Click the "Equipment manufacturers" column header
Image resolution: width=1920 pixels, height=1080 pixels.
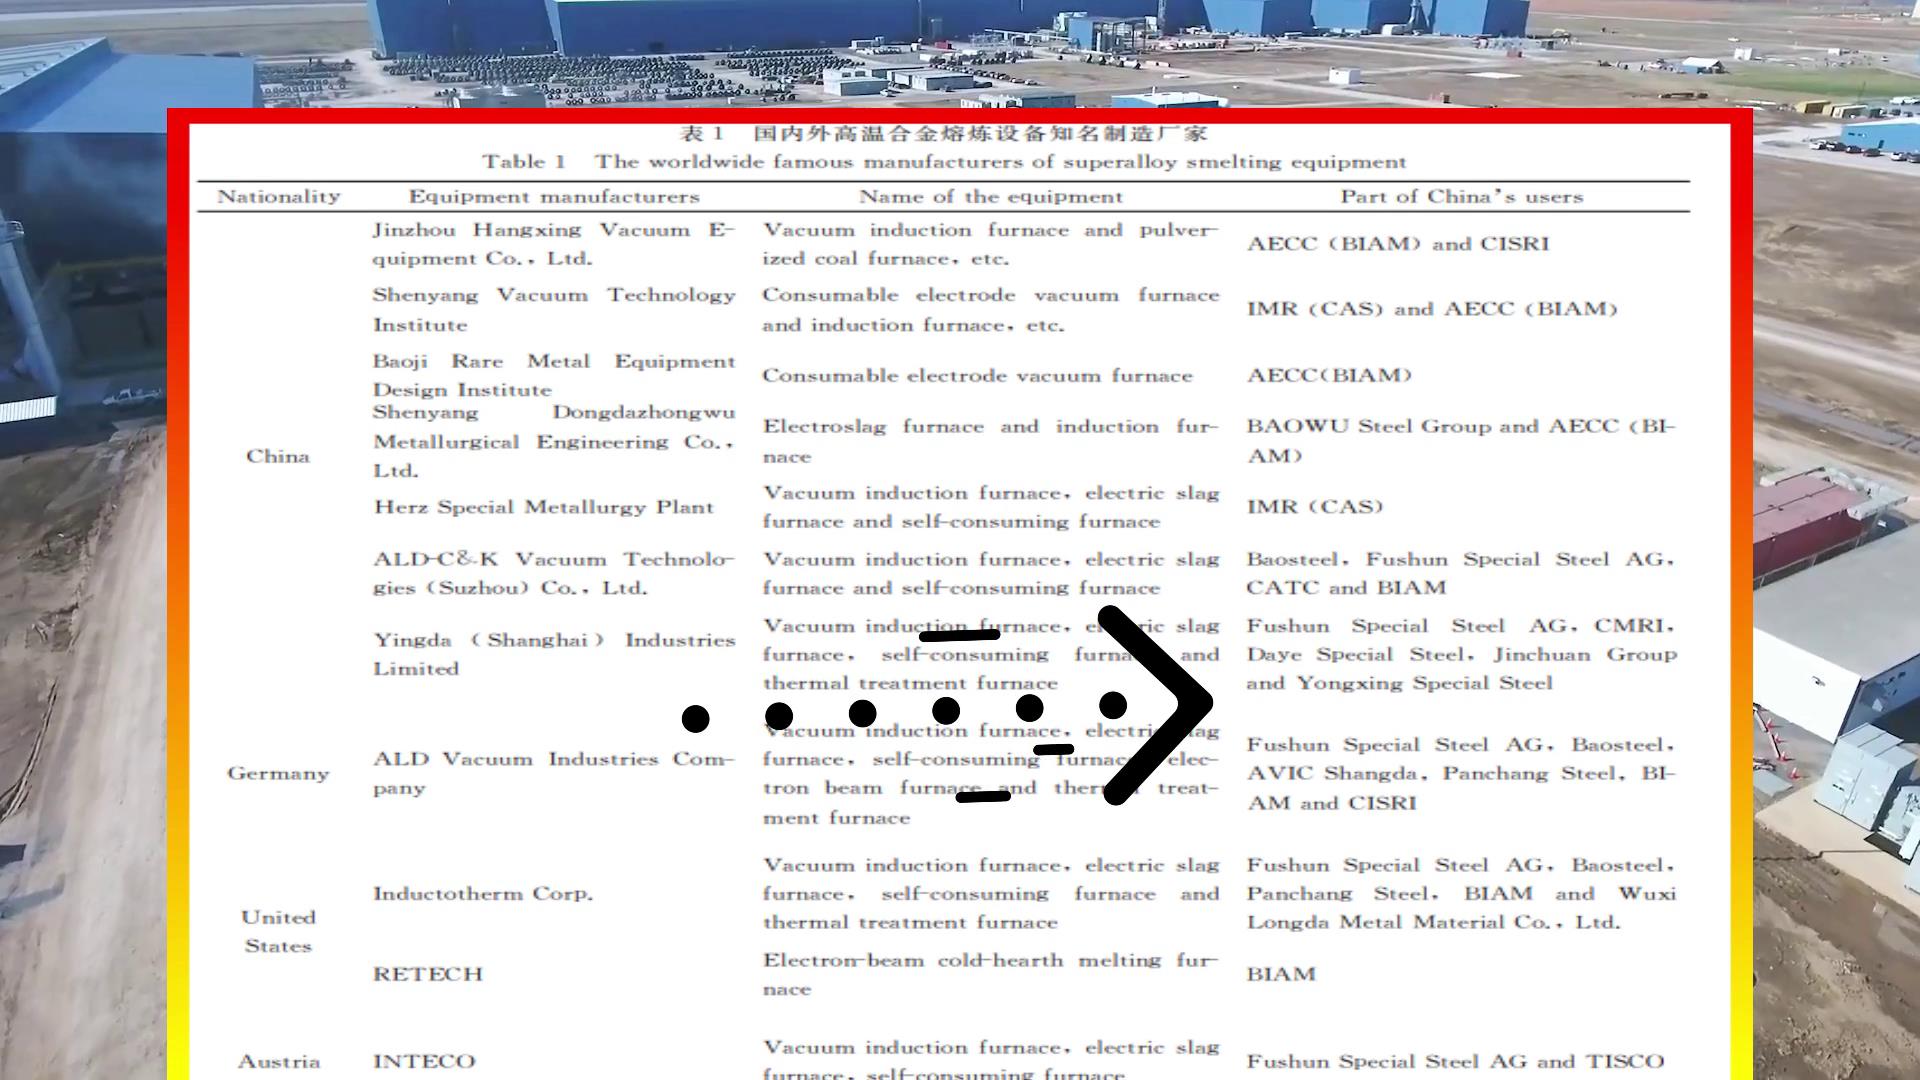coord(553,197)
